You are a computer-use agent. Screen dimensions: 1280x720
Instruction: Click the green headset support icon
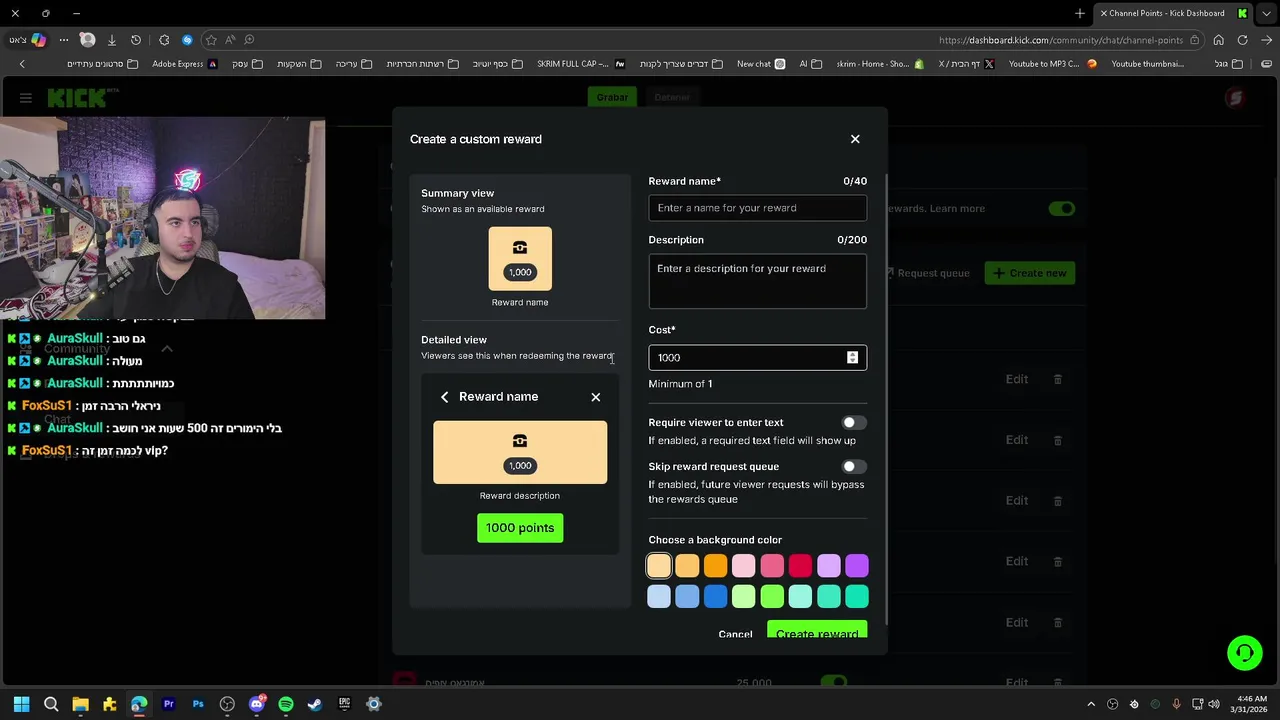(x=1245, y=653)
